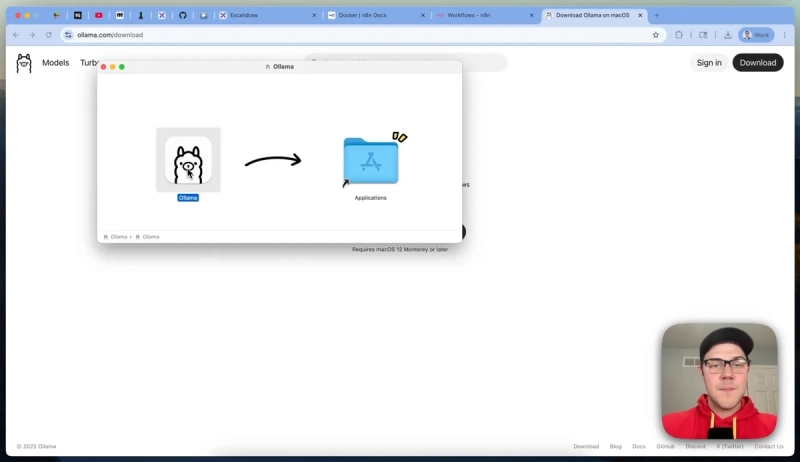This screenshot has width=800, height=462.
Task: Click the webcam video overlay thumbnail
Action: click(x=719, y=380)
